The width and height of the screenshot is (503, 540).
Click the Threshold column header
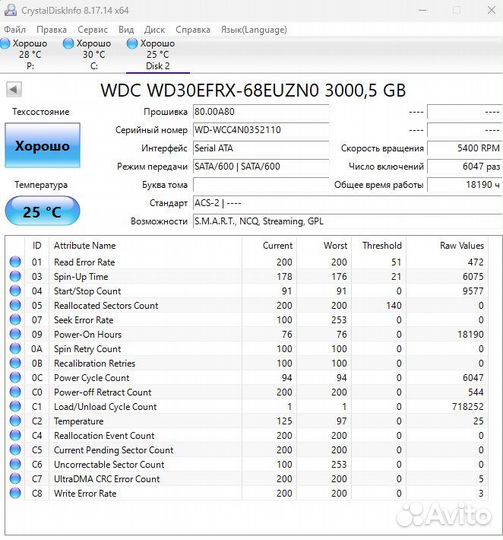(x=382, y=246)
